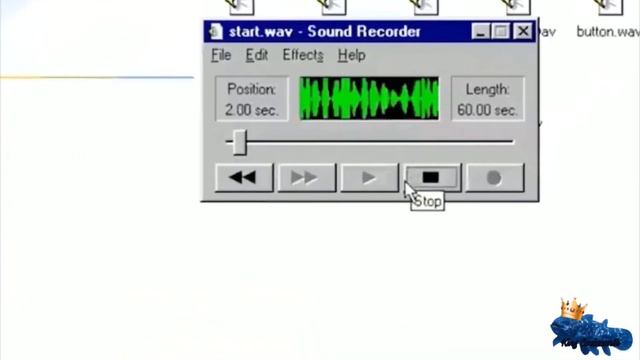Image resolution: width=640 pixels, height=360 pixels.
Task: Click the start.wav - Sound Recorder title text
Action: [324, 31]
